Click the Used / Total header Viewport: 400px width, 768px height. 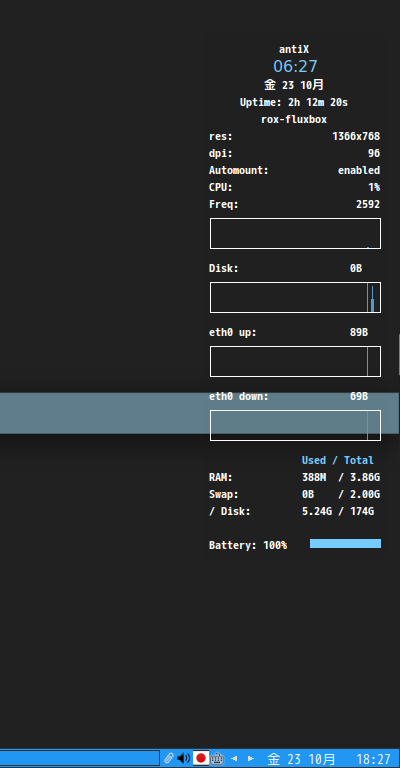pos(337,460)
